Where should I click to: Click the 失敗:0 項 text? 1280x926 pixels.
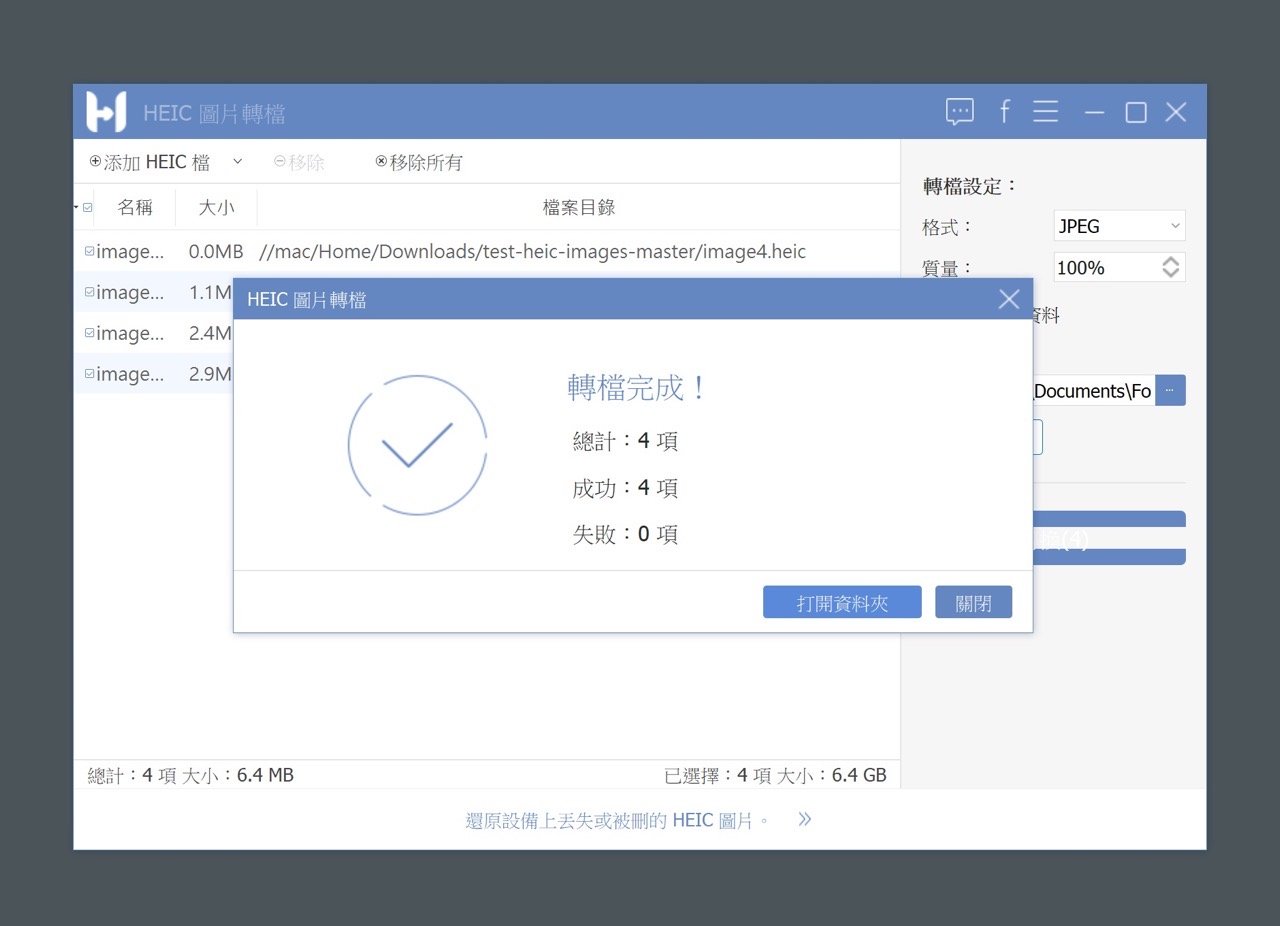625,534
